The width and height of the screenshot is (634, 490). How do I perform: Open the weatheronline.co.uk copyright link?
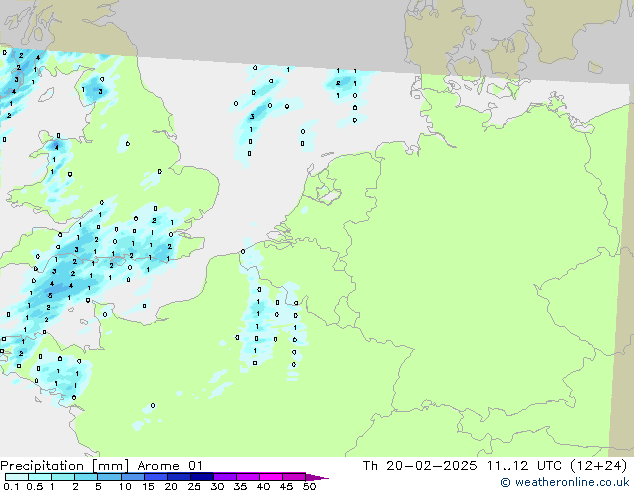(565, 482)
